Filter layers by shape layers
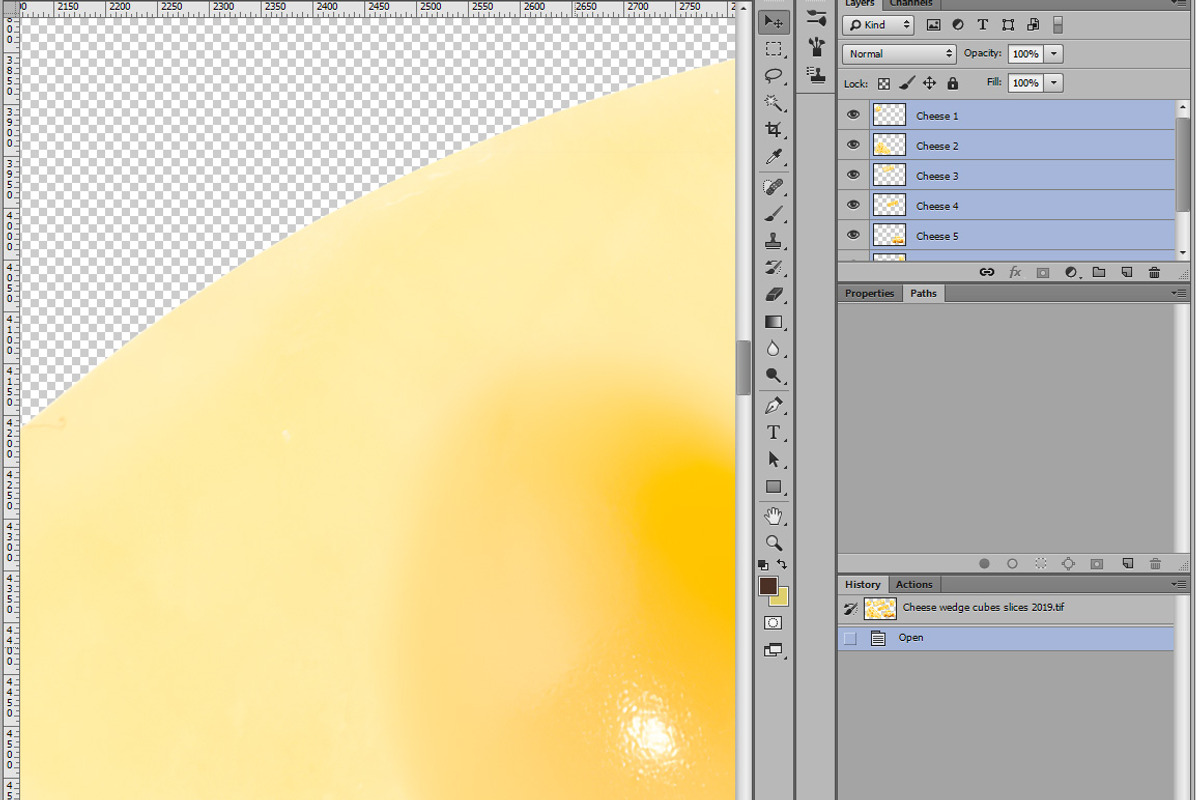The width and height of the screenshot is (1200, 800). pyautogui.click(x=1008, y=25)
